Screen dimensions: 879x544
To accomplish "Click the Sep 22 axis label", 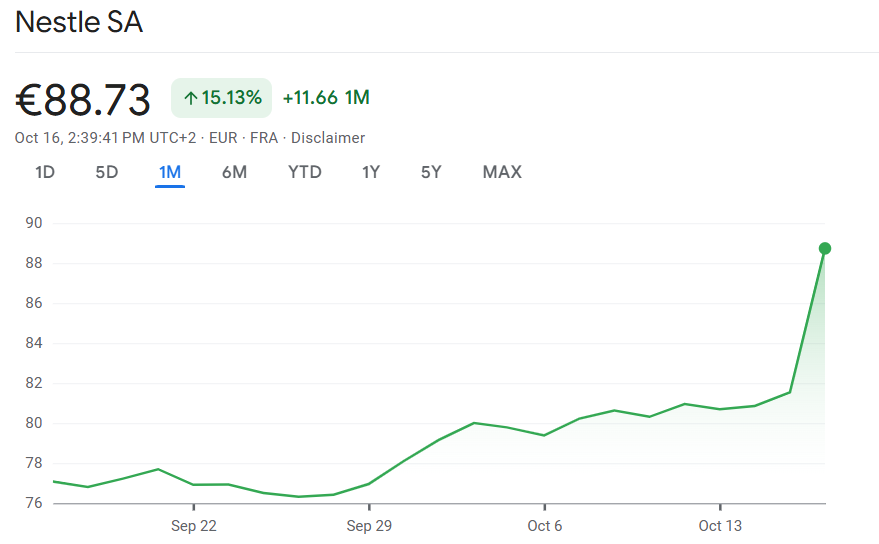I will (x=194, y=526).
